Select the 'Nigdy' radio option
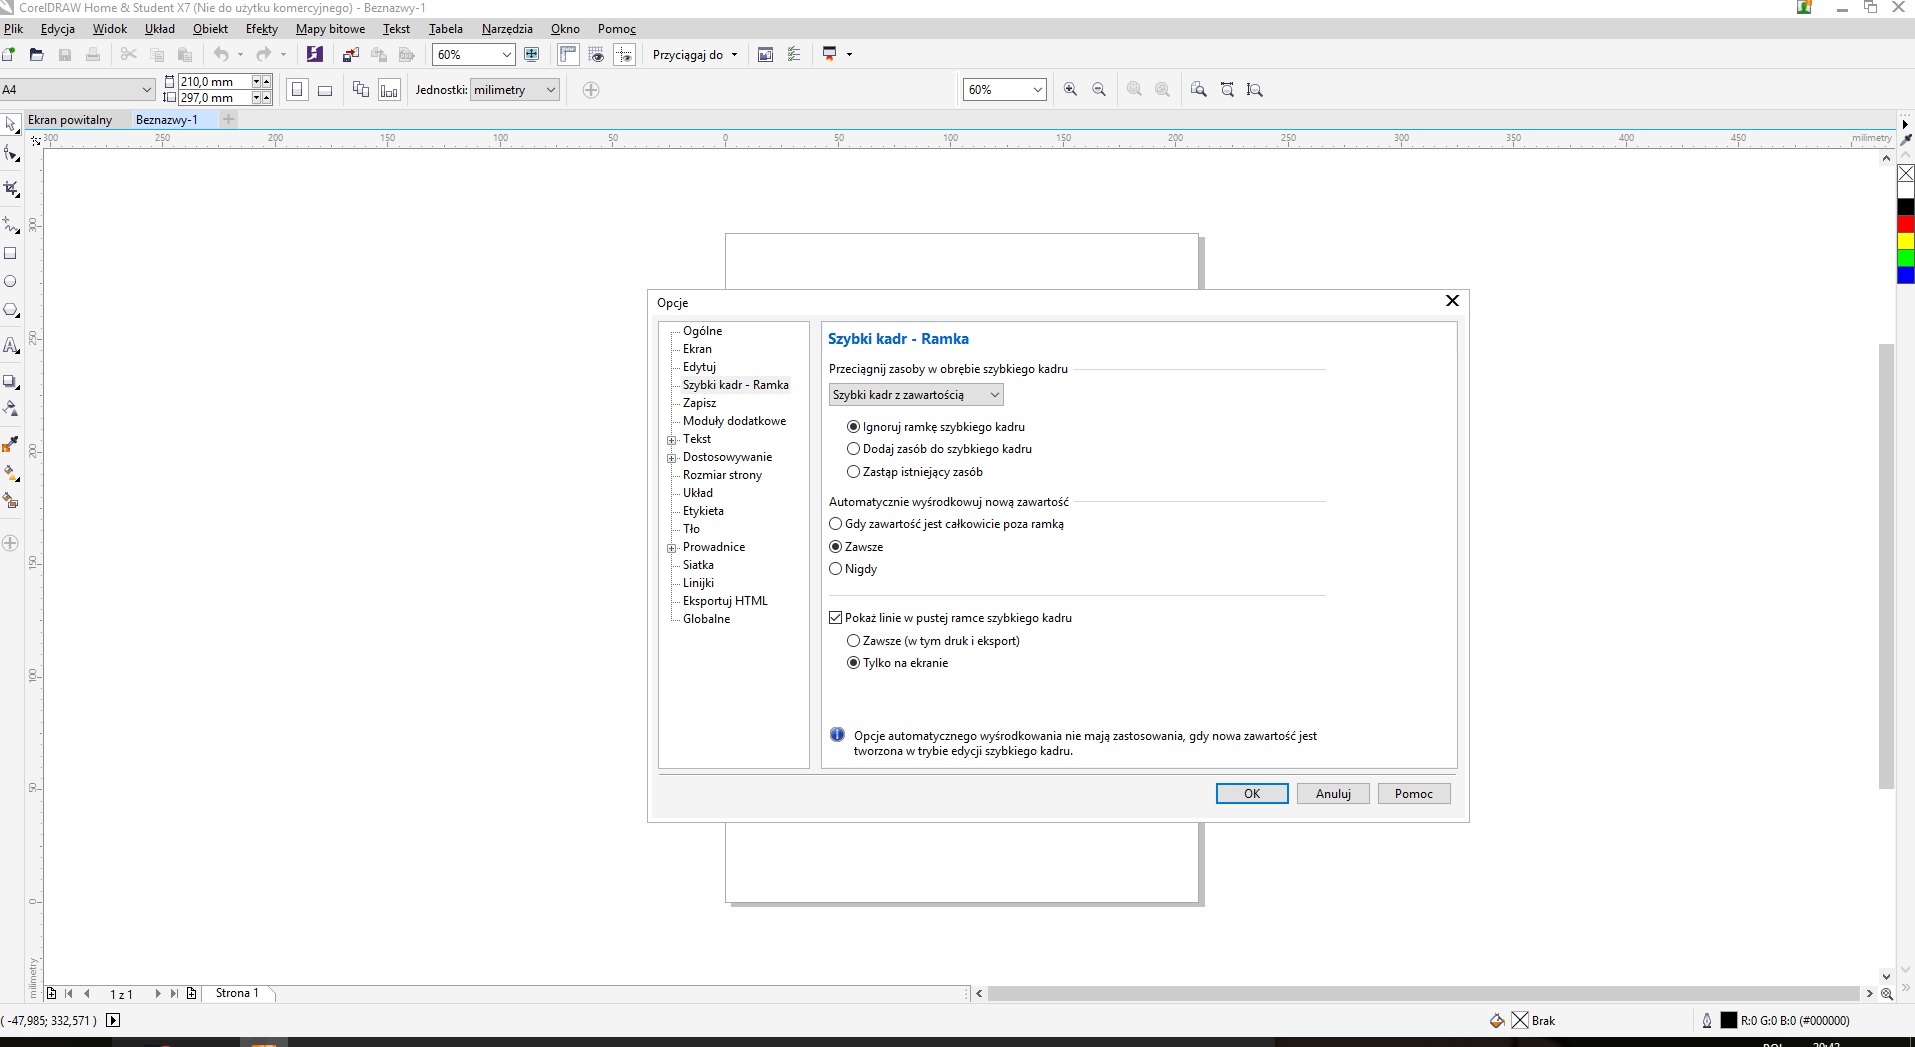Screen dimensions: 1915x1047 (836, 569)
